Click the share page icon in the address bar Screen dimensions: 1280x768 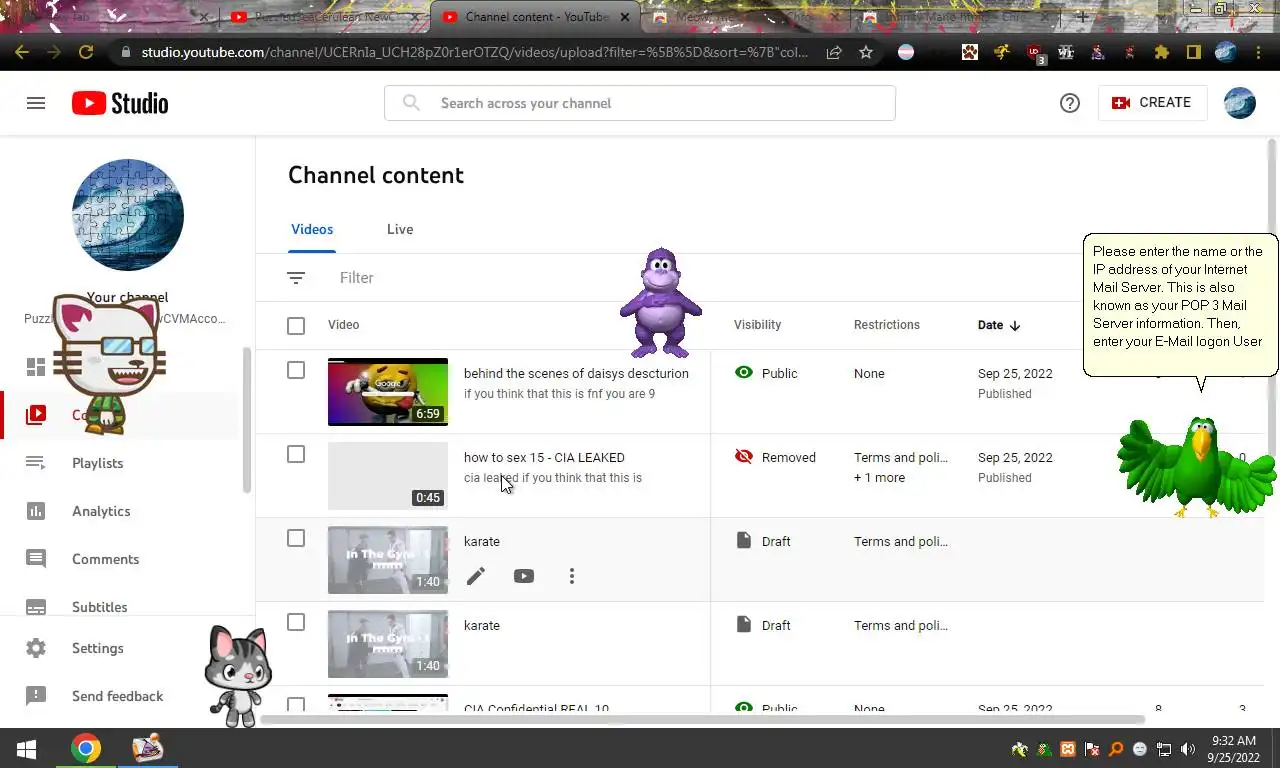point(834,52)
